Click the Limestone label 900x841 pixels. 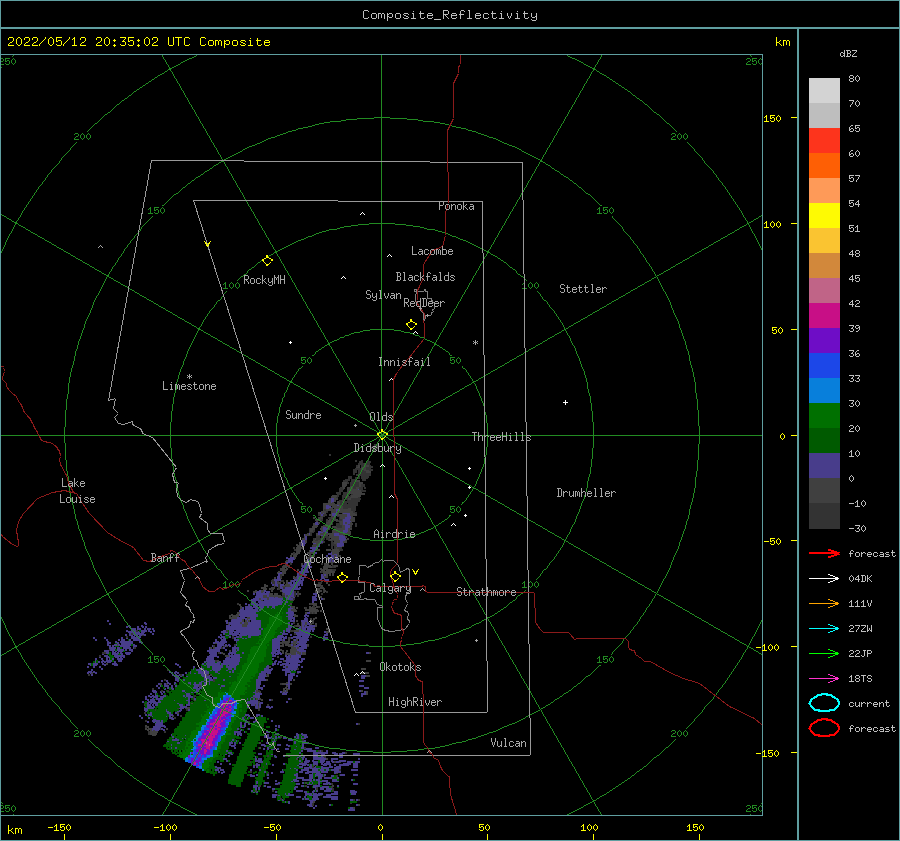(x=189, y=386)
